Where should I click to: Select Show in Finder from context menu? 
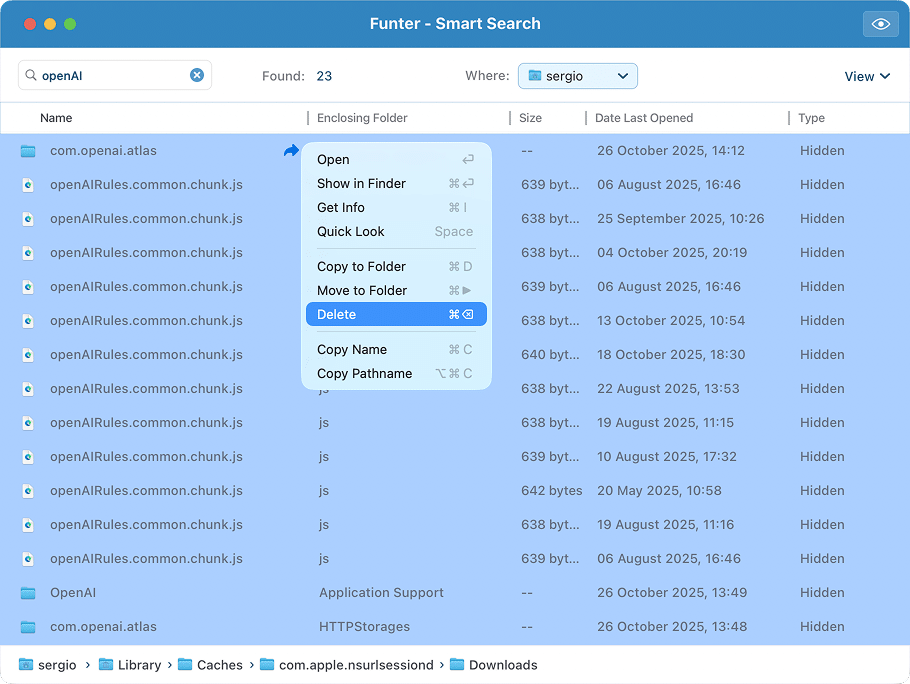click(x=361, y=183)
